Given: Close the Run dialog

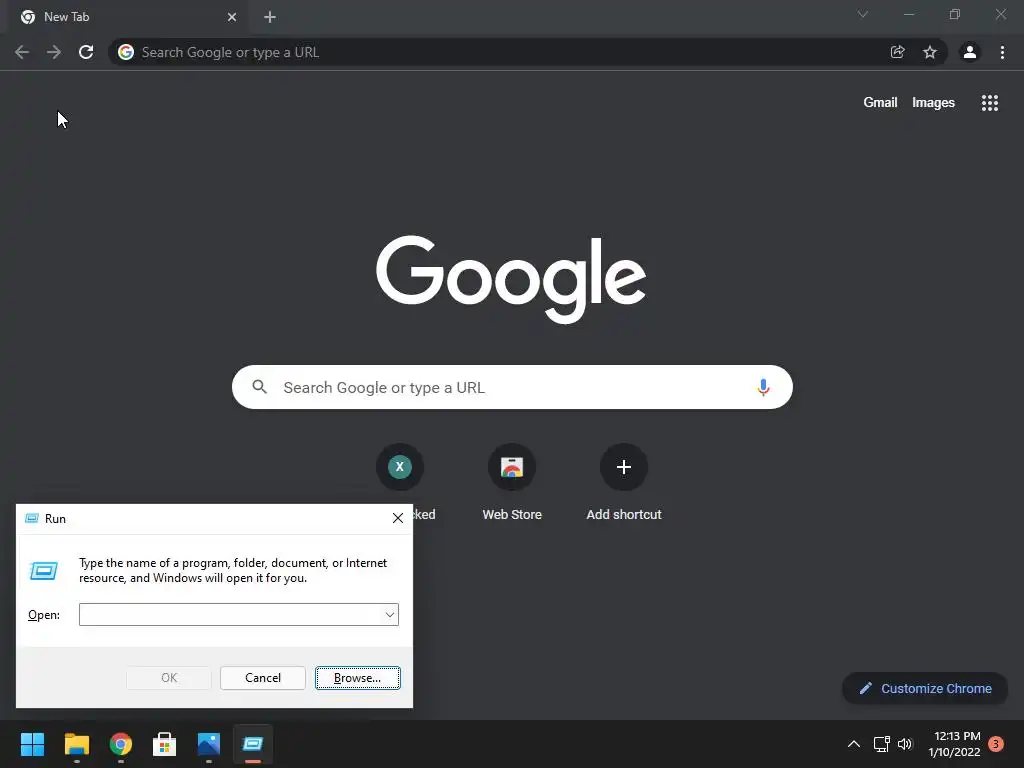Looking at the screenshot, I should click(x=398, y=519).
